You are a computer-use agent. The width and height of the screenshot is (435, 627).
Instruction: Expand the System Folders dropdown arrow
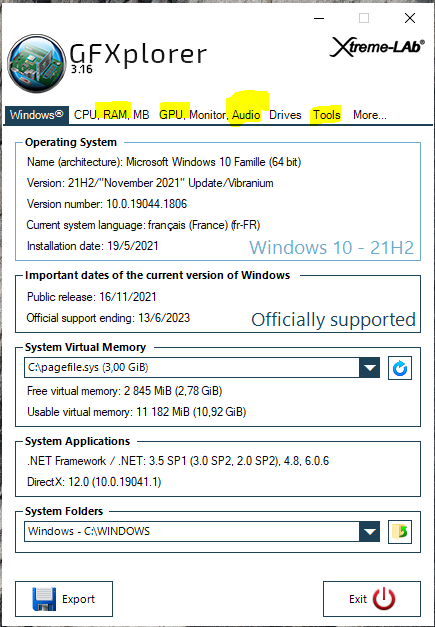coord(369,531)
